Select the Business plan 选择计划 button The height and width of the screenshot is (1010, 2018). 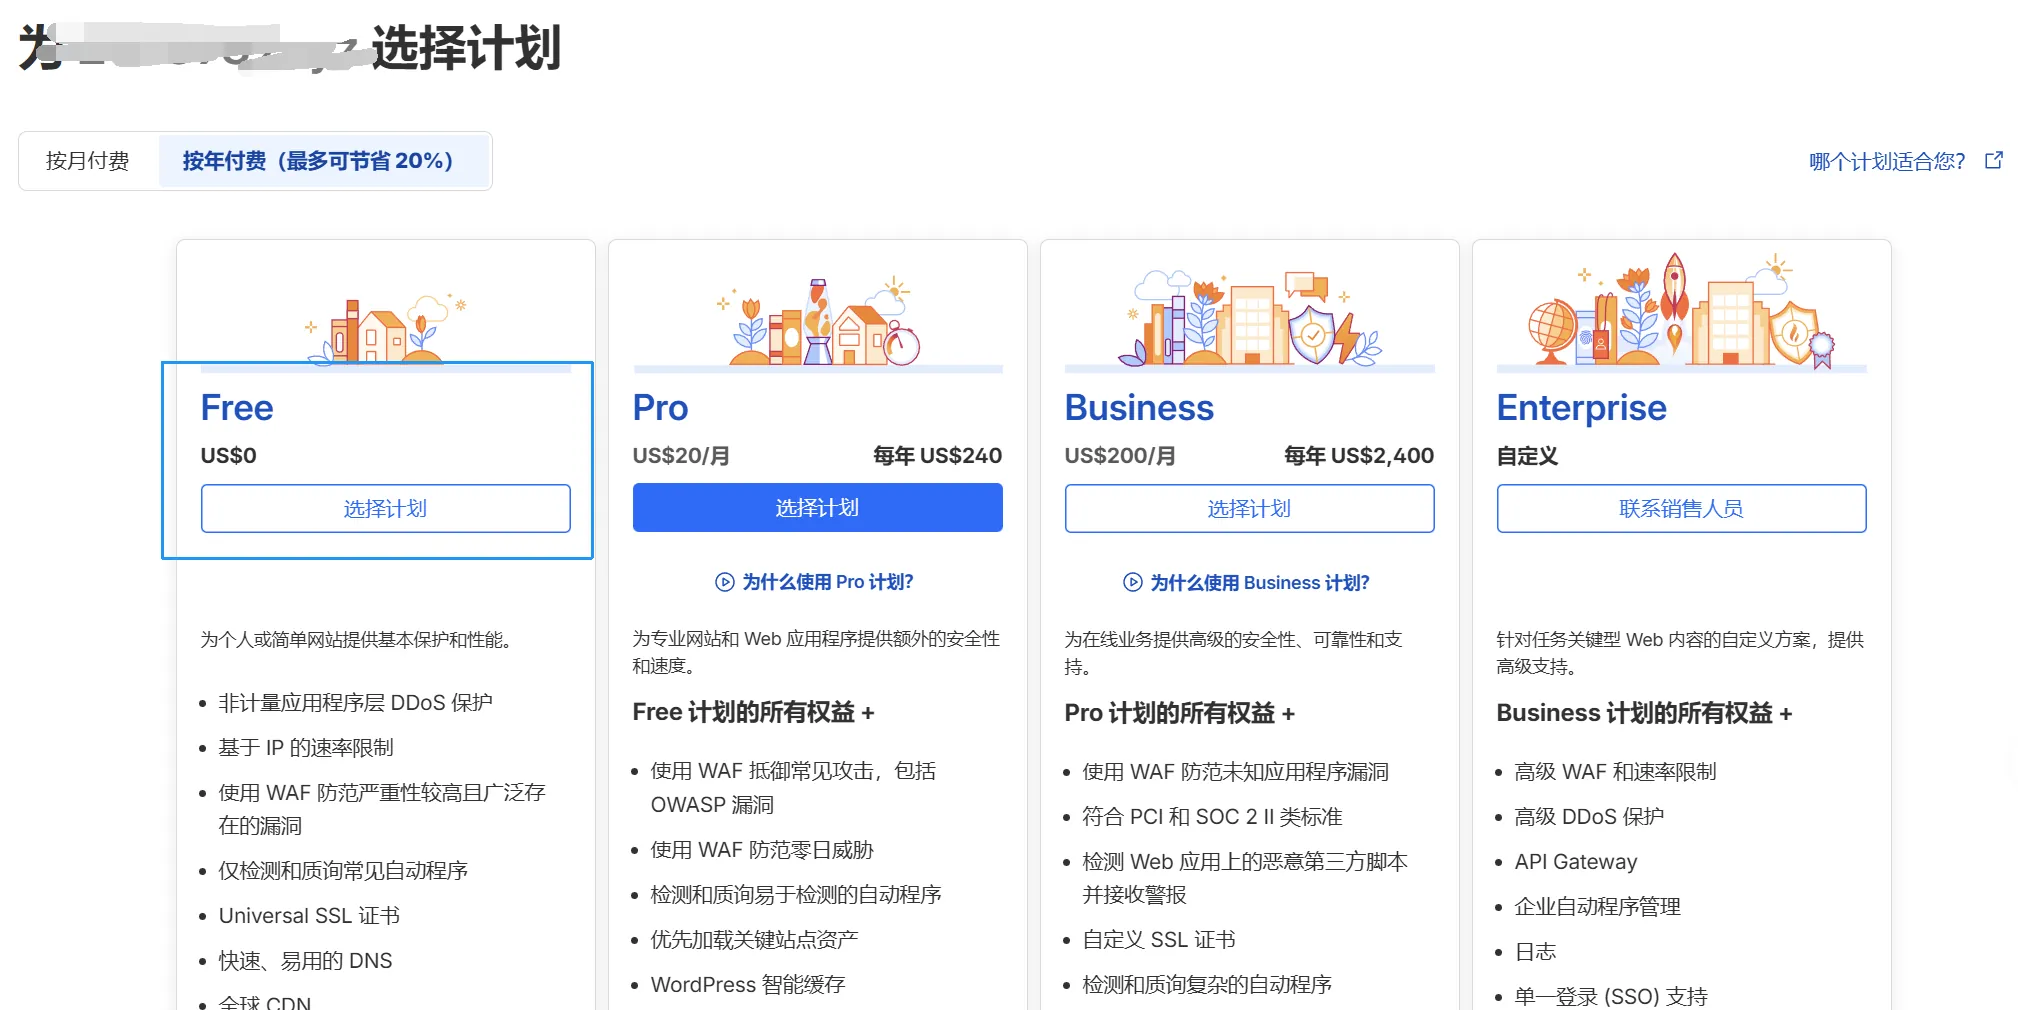point(1249,509)
